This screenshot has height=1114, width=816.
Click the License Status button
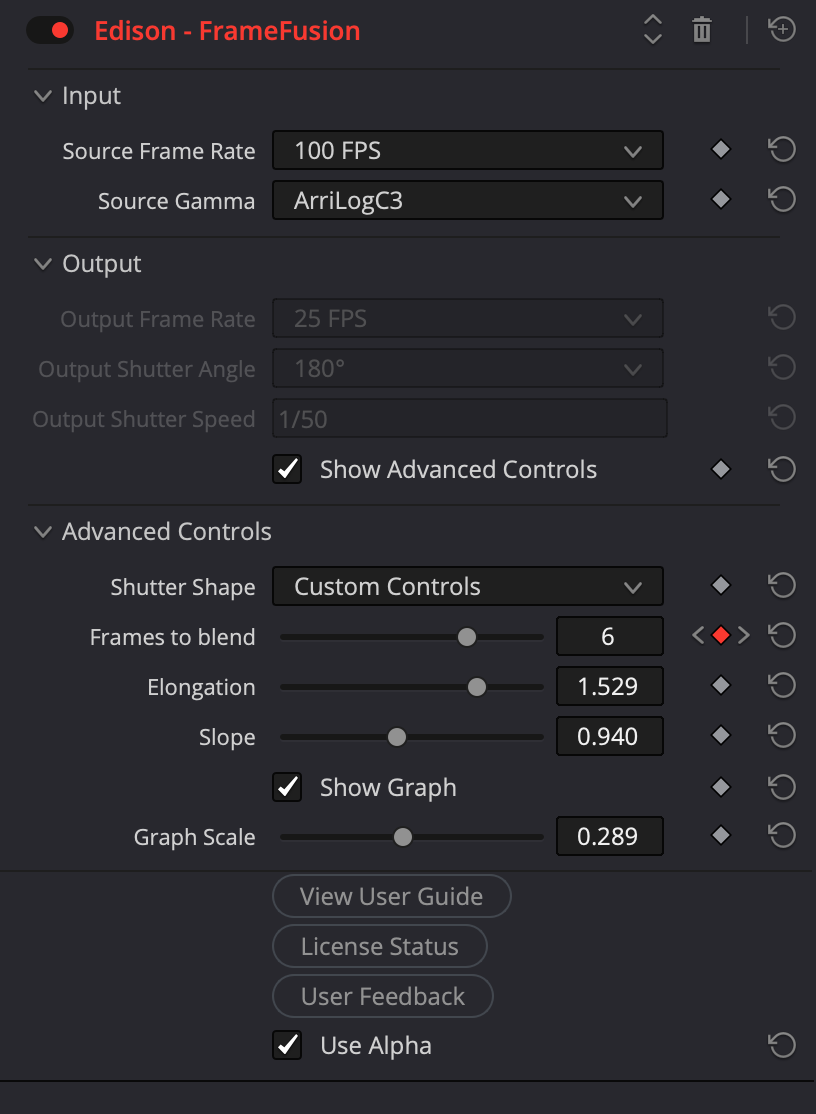(x=380, y=946)
